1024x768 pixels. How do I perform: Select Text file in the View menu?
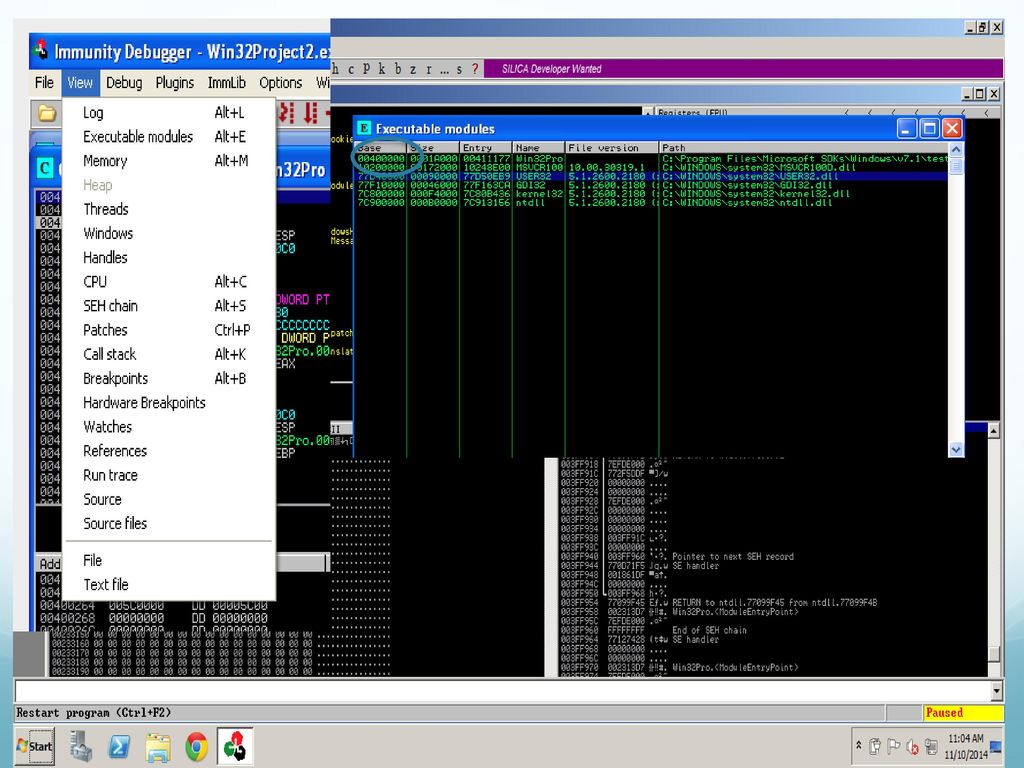[x=168, y=584]
